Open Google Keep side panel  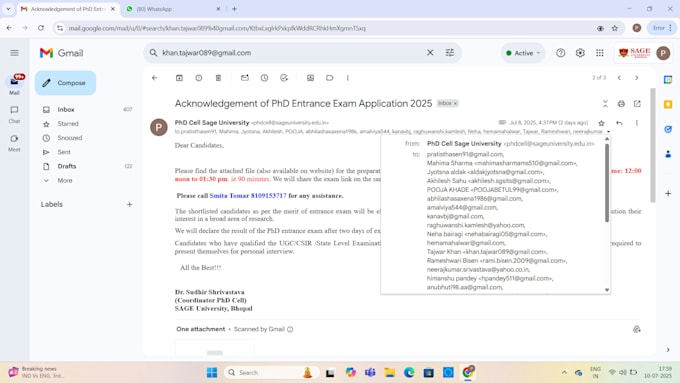point(668,105)
